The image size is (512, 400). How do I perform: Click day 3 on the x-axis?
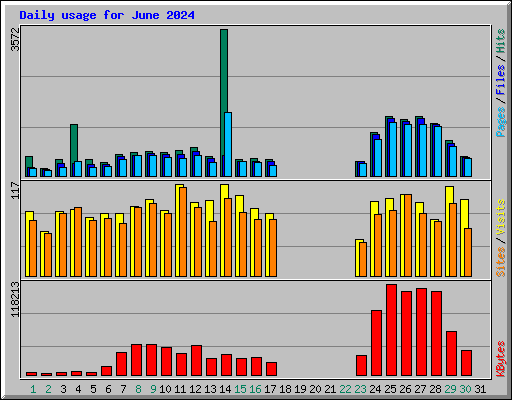click(x=63, y=389)
